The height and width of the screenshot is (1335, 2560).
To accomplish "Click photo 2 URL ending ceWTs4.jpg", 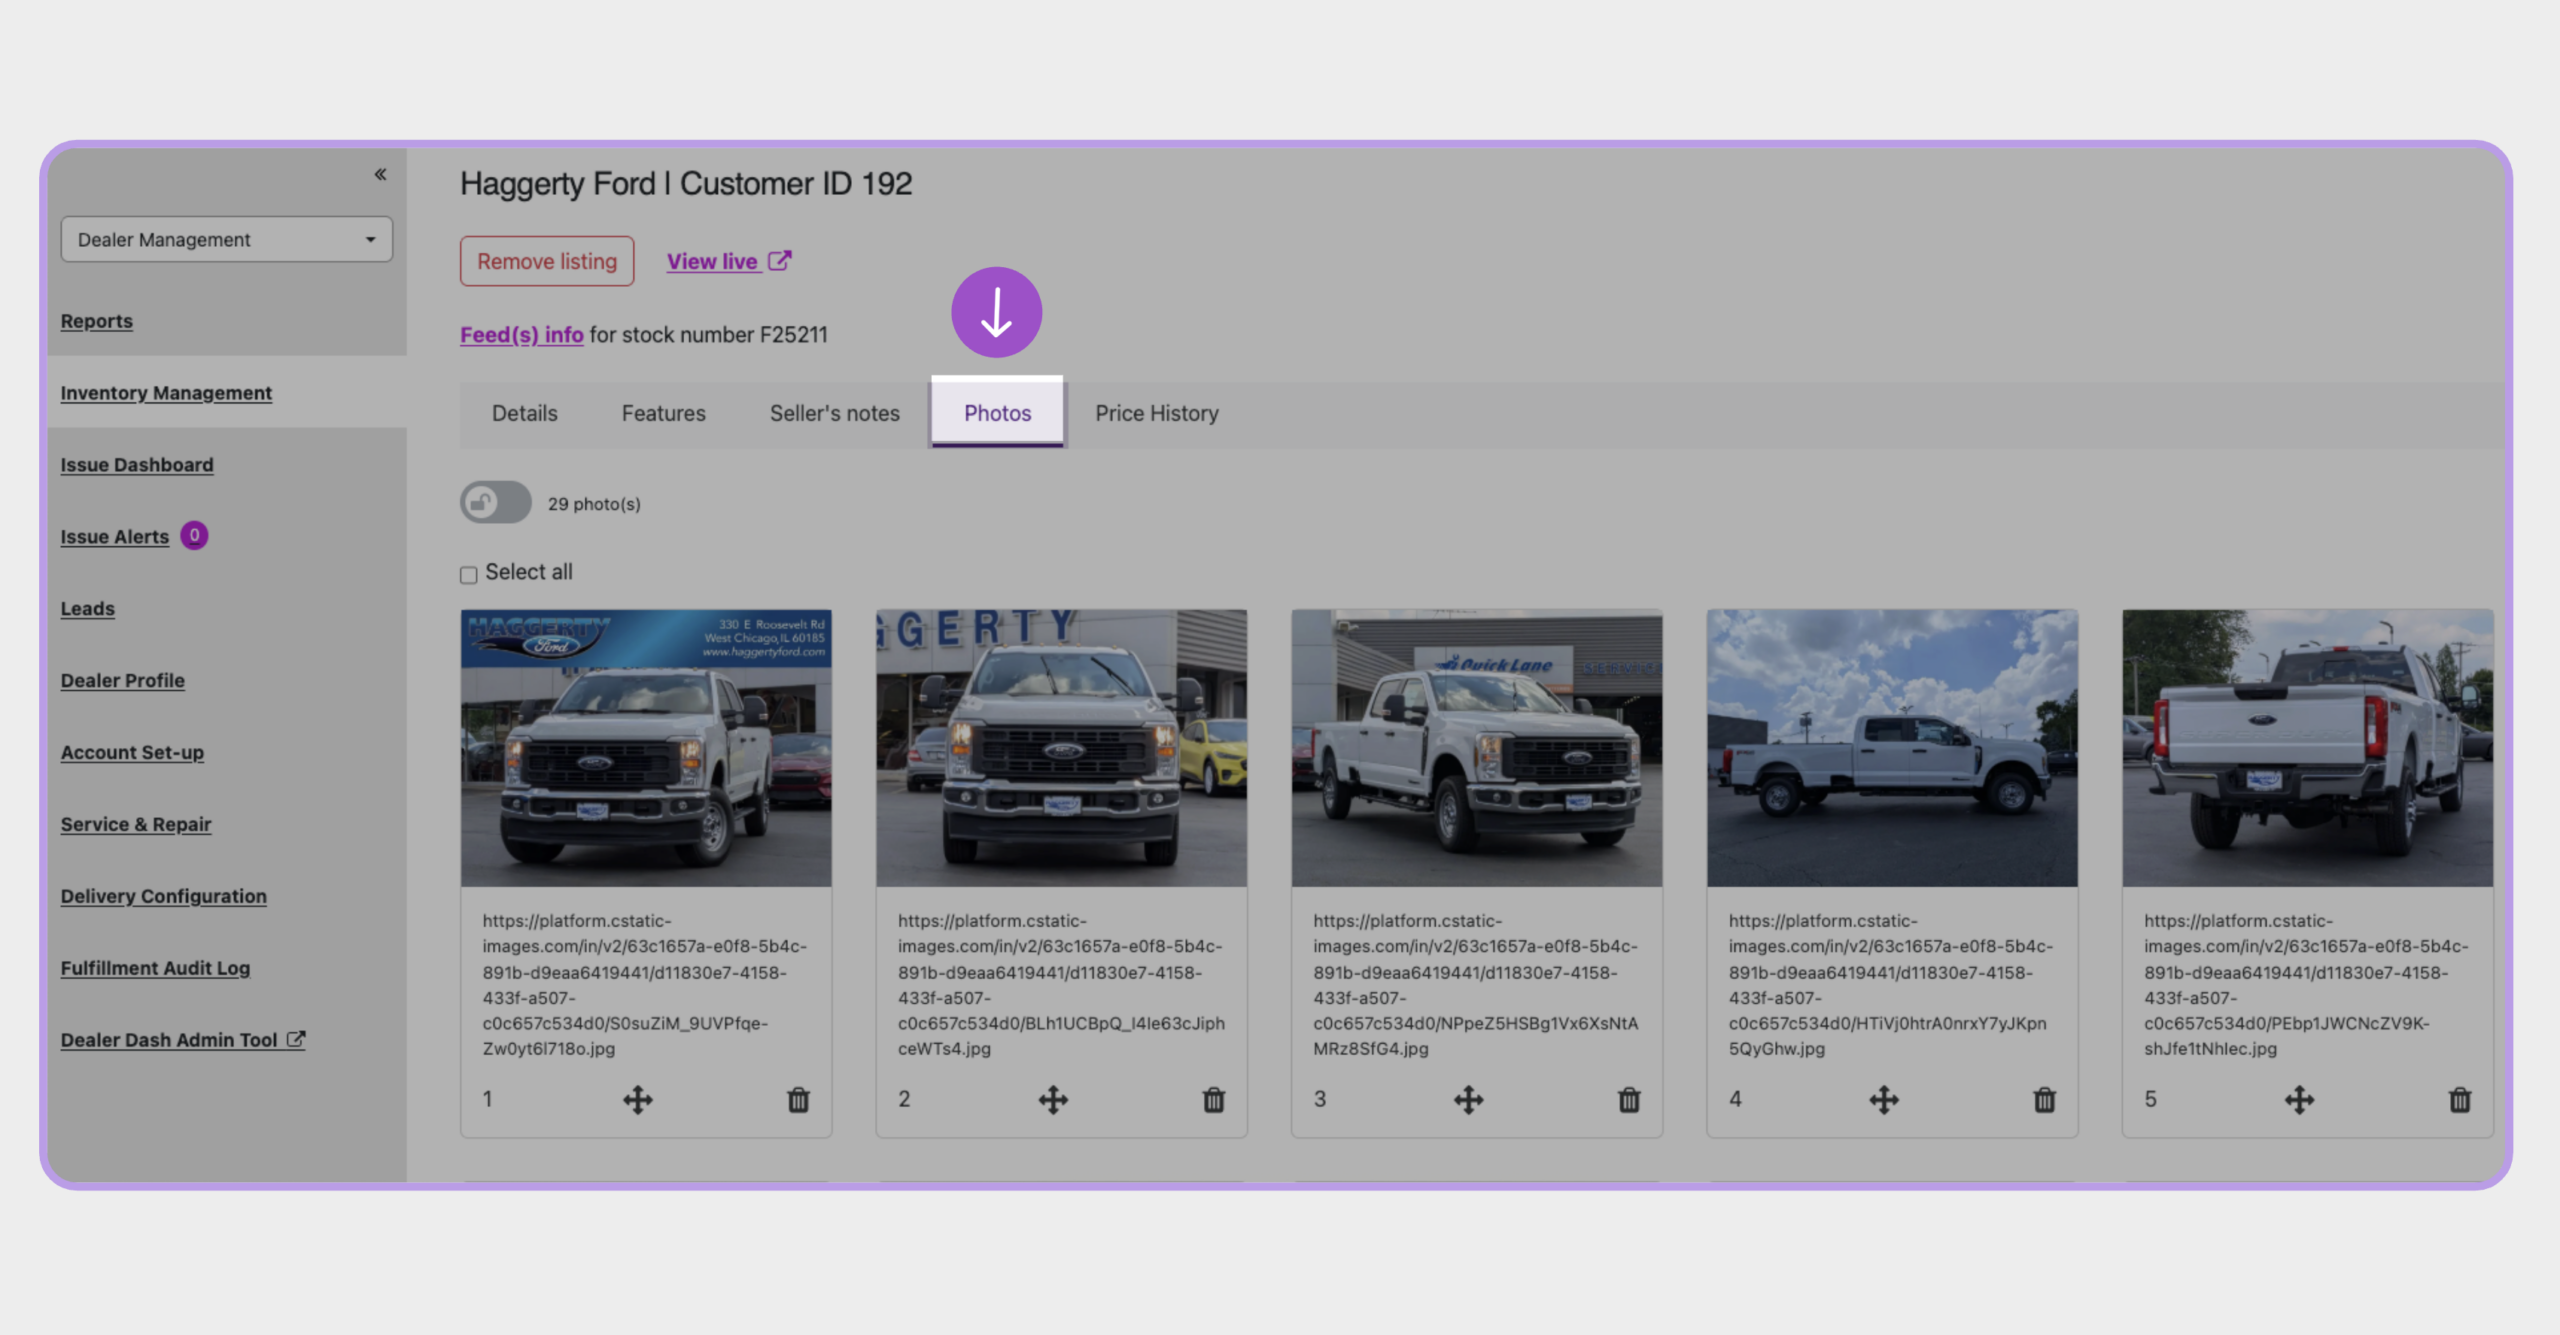I will pyautogui.click(x=1061, y=985).
